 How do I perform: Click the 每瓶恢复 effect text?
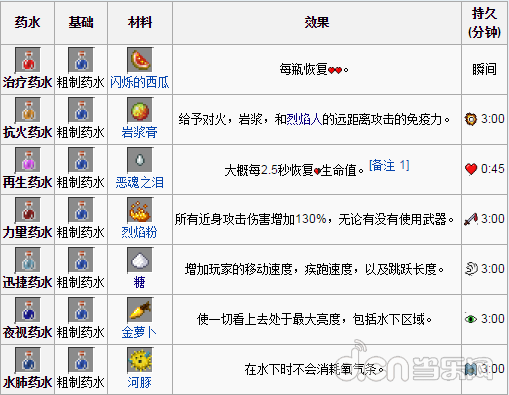click(303, 69)
